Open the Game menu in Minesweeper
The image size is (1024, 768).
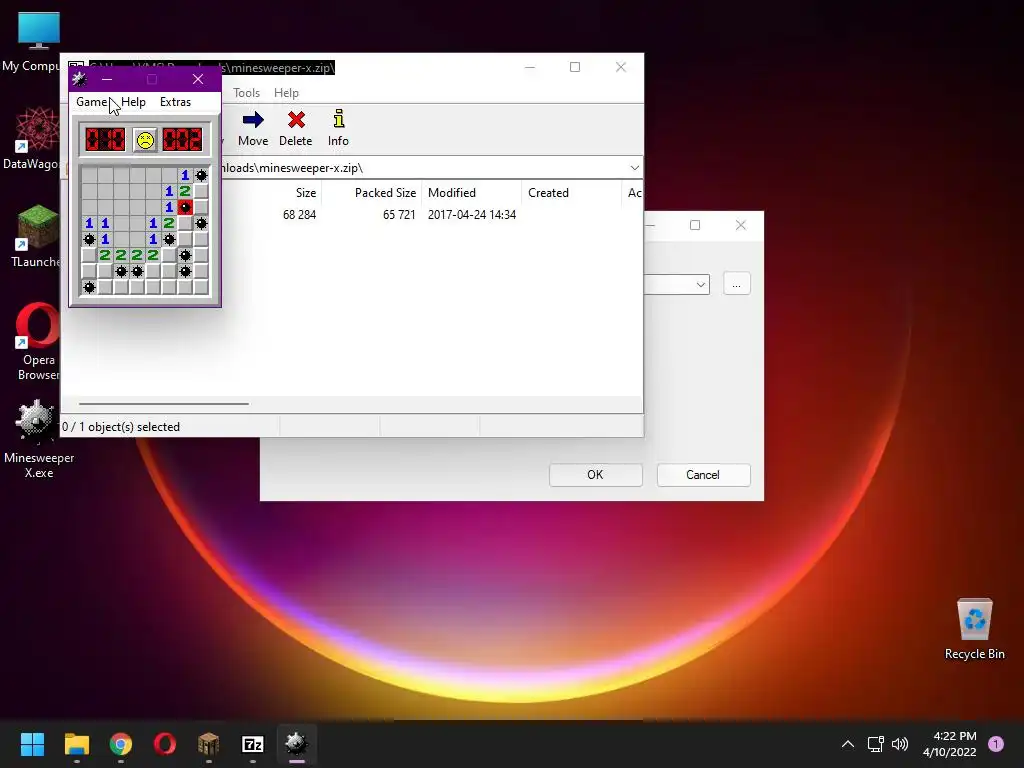pos(91,102)
